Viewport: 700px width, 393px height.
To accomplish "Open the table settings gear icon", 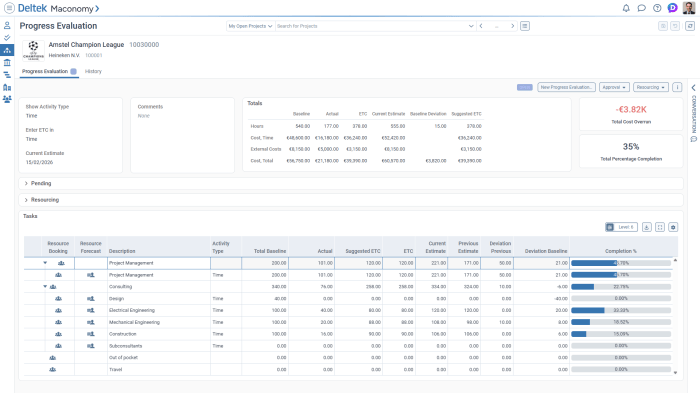I will point(673,227).
